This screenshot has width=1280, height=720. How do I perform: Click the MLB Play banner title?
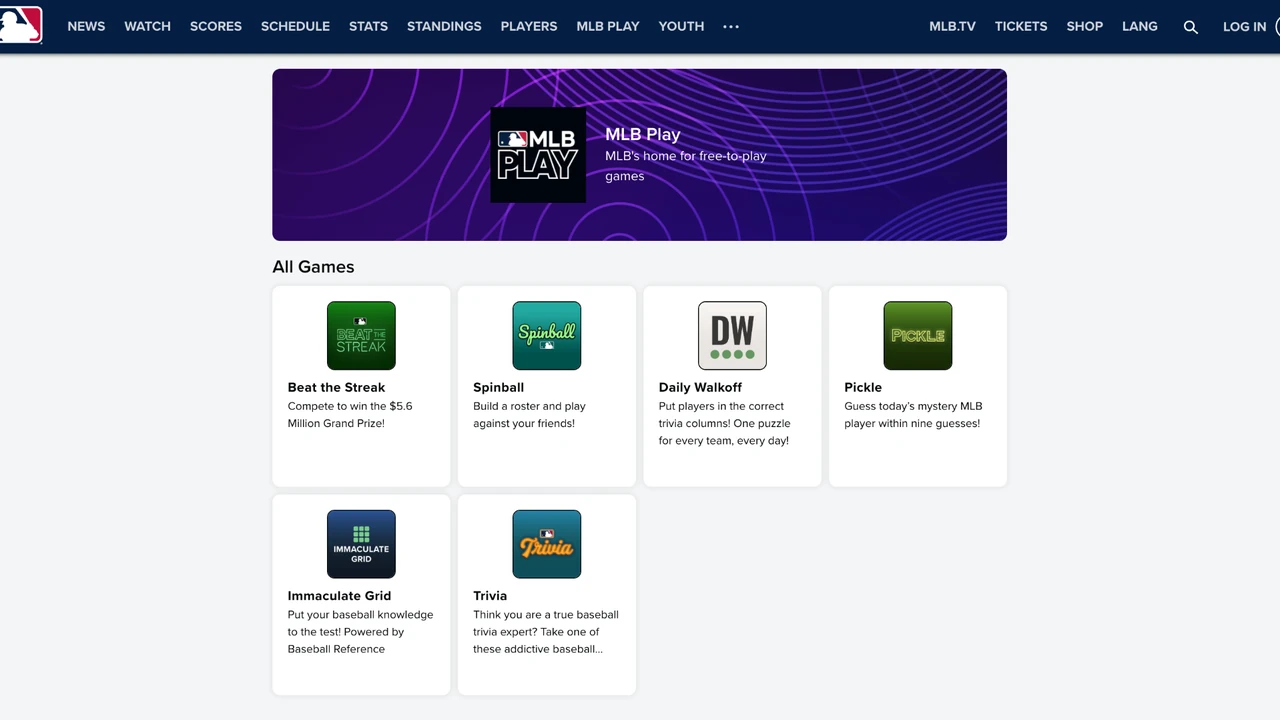coord(643,134)
